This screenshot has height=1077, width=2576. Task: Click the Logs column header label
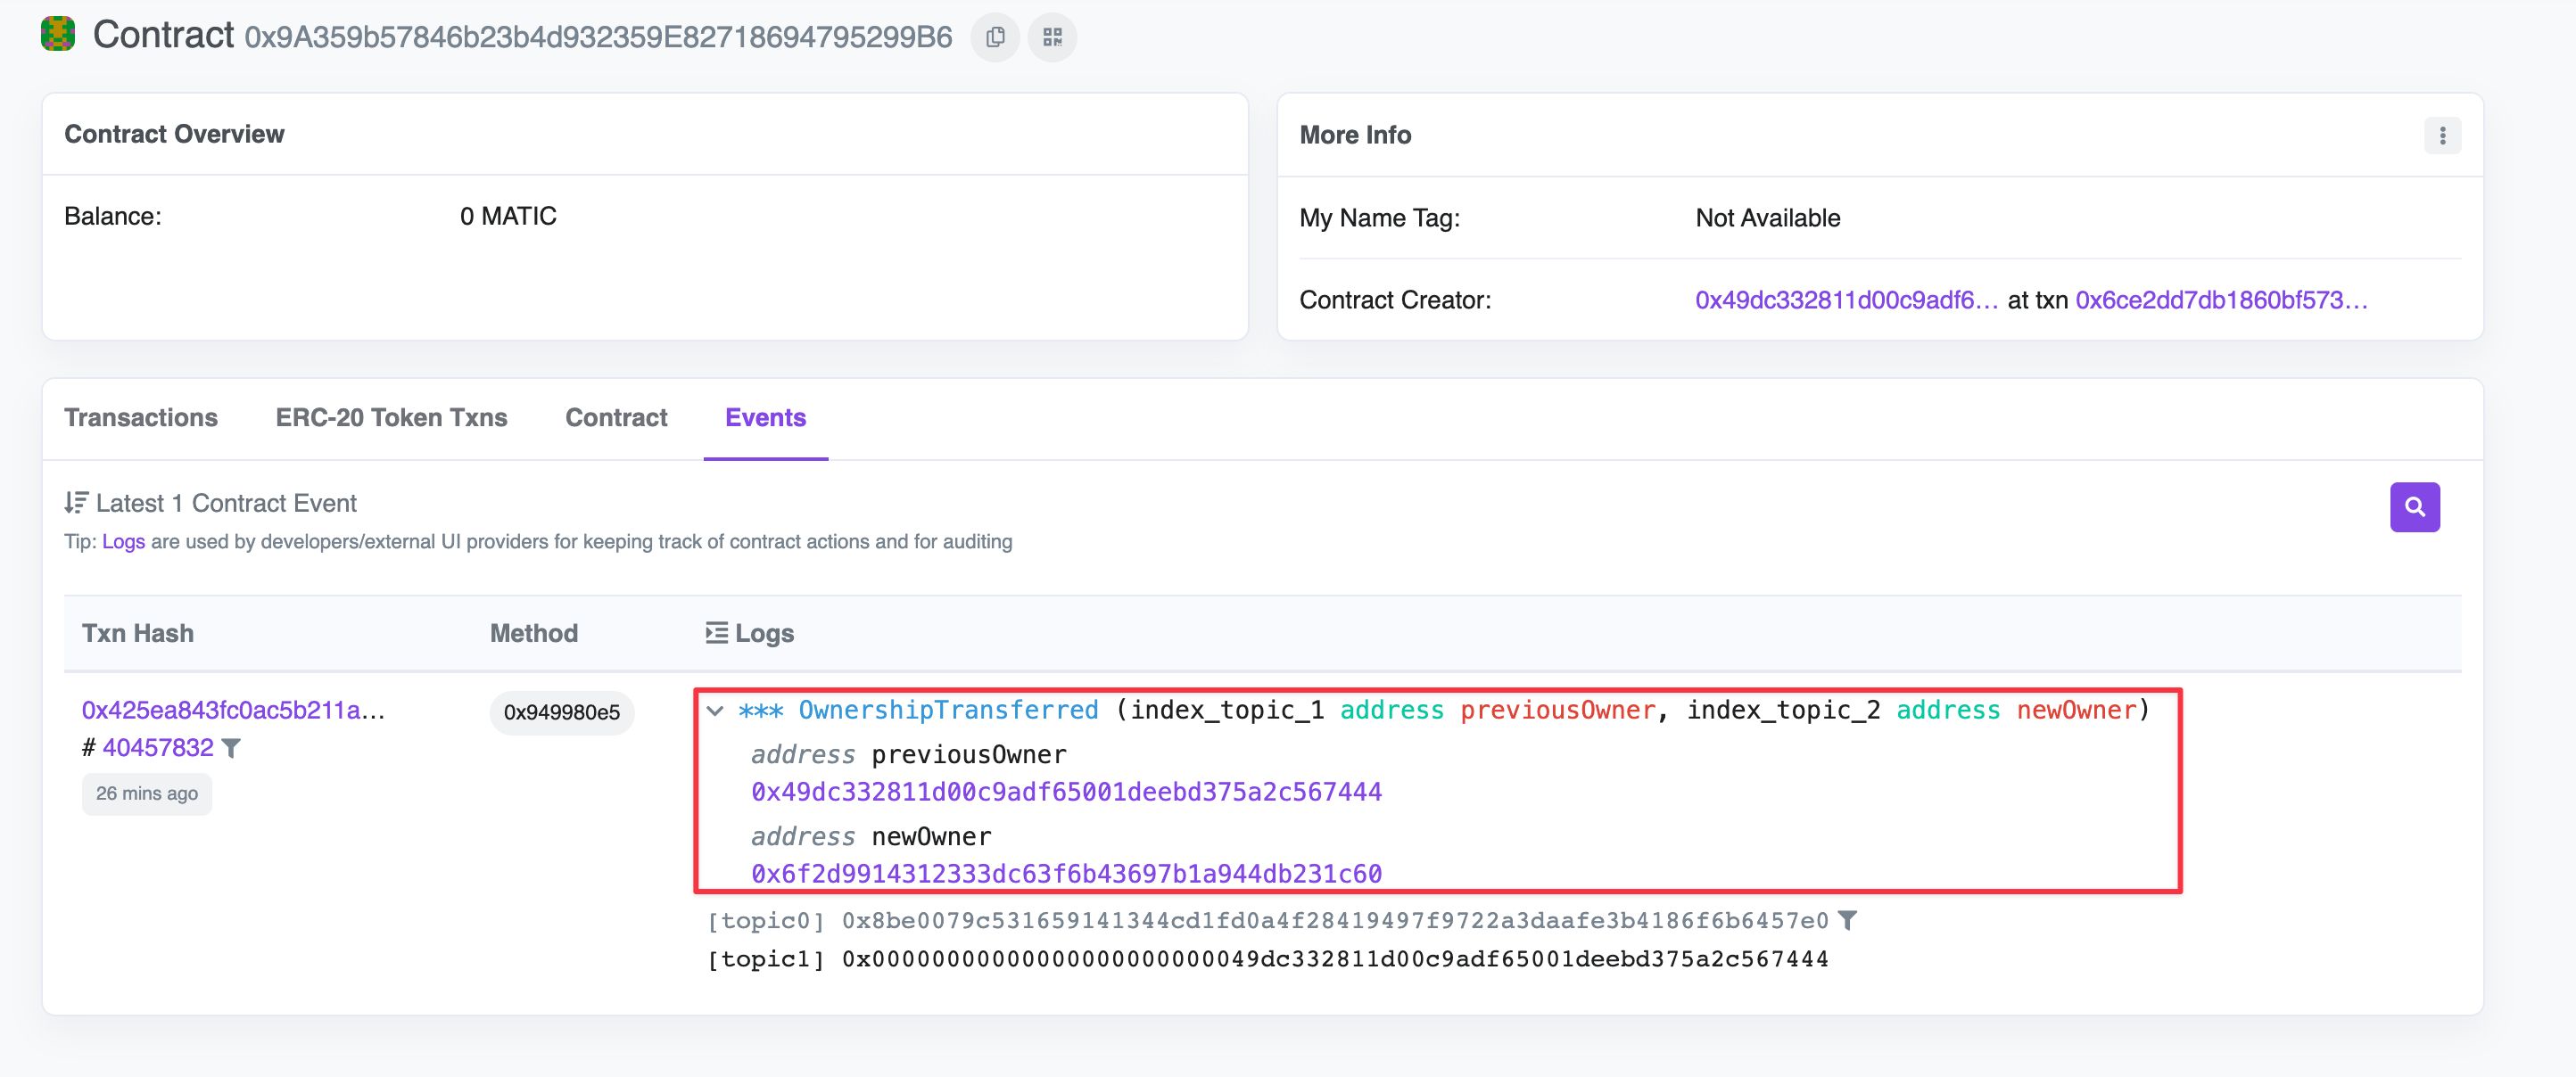pos(764,633)
